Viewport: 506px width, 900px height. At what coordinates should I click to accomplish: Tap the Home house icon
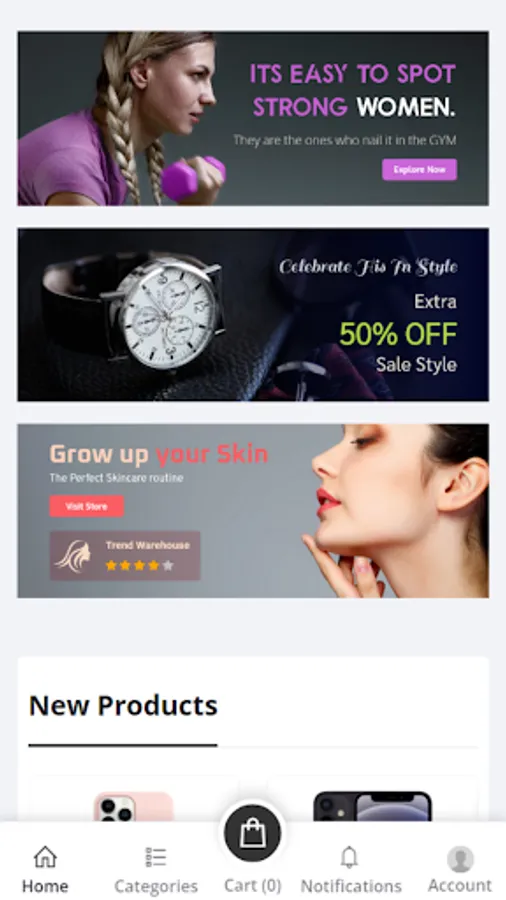(x=45, y=858)
